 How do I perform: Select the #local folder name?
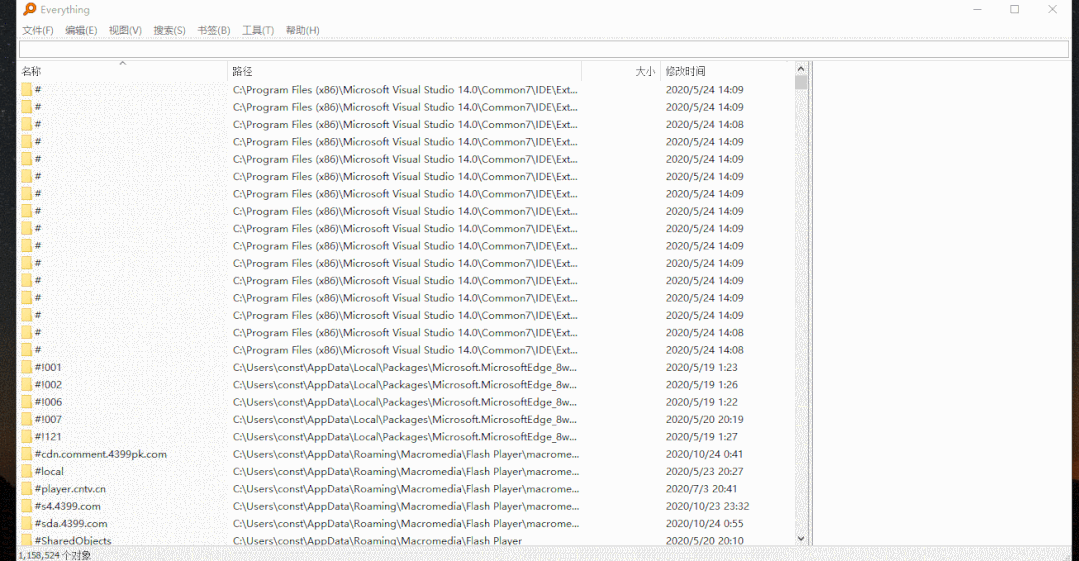(49, 472)
